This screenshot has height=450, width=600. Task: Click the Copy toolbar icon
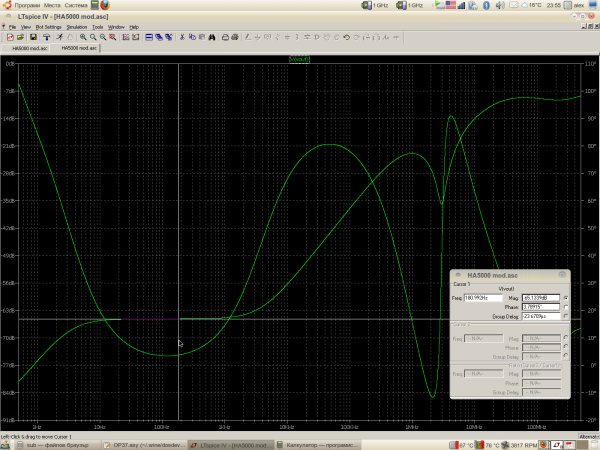pyautogui.click(x=192, y=37)
